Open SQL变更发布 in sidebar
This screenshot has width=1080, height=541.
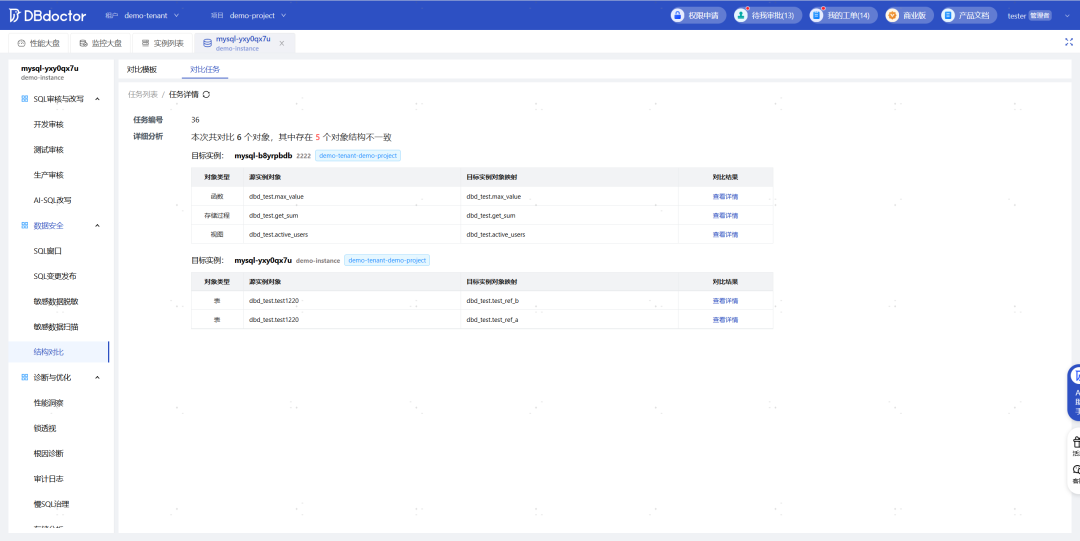coord(55,276)
